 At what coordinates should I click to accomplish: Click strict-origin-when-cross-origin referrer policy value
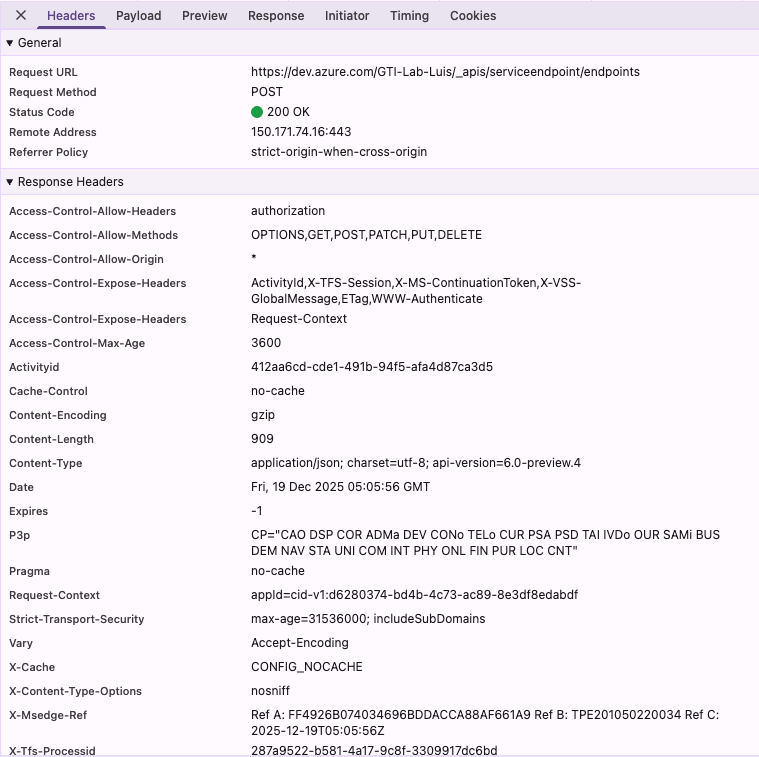pos(339,152)
